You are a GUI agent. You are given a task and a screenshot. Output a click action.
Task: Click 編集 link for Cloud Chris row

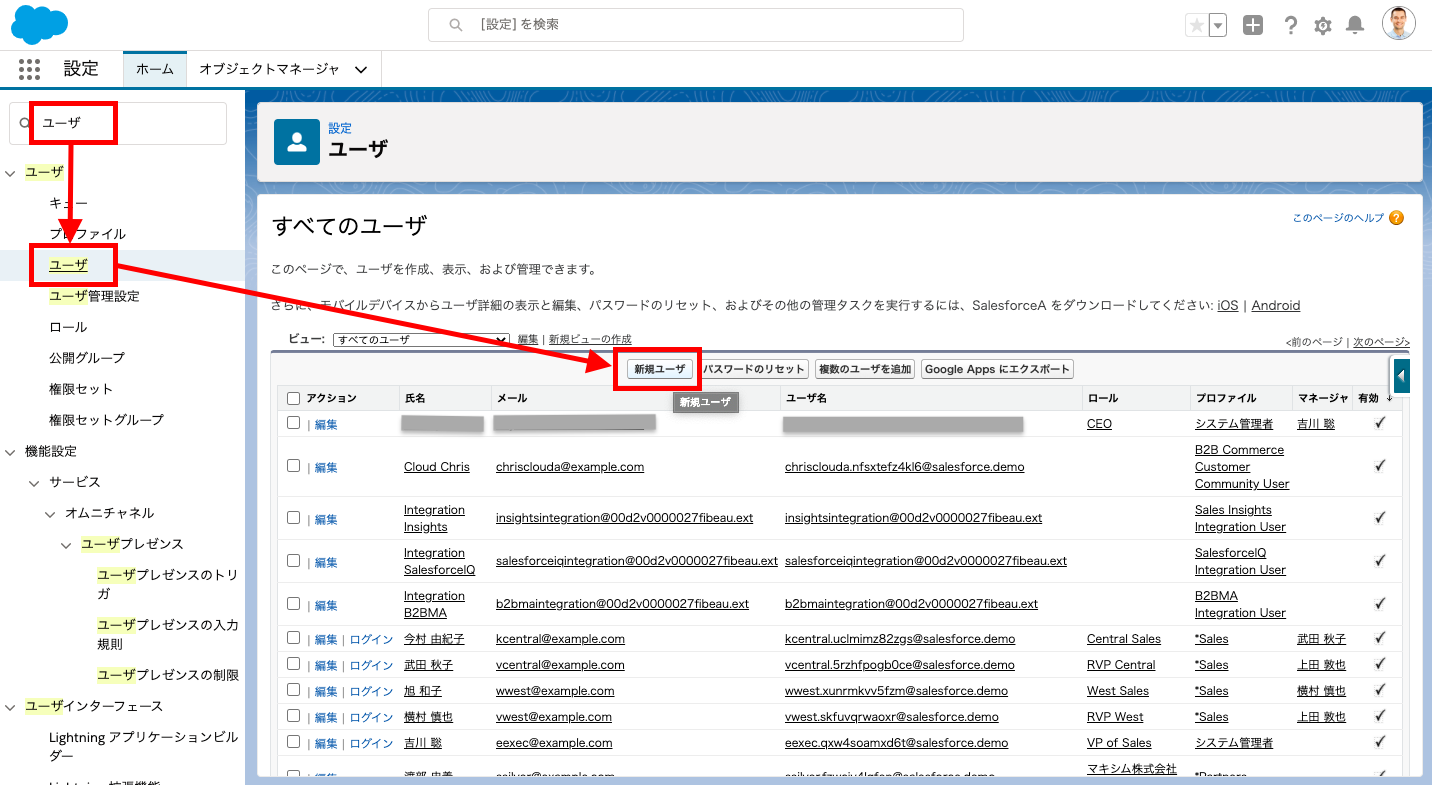click(x=326, y=467)
